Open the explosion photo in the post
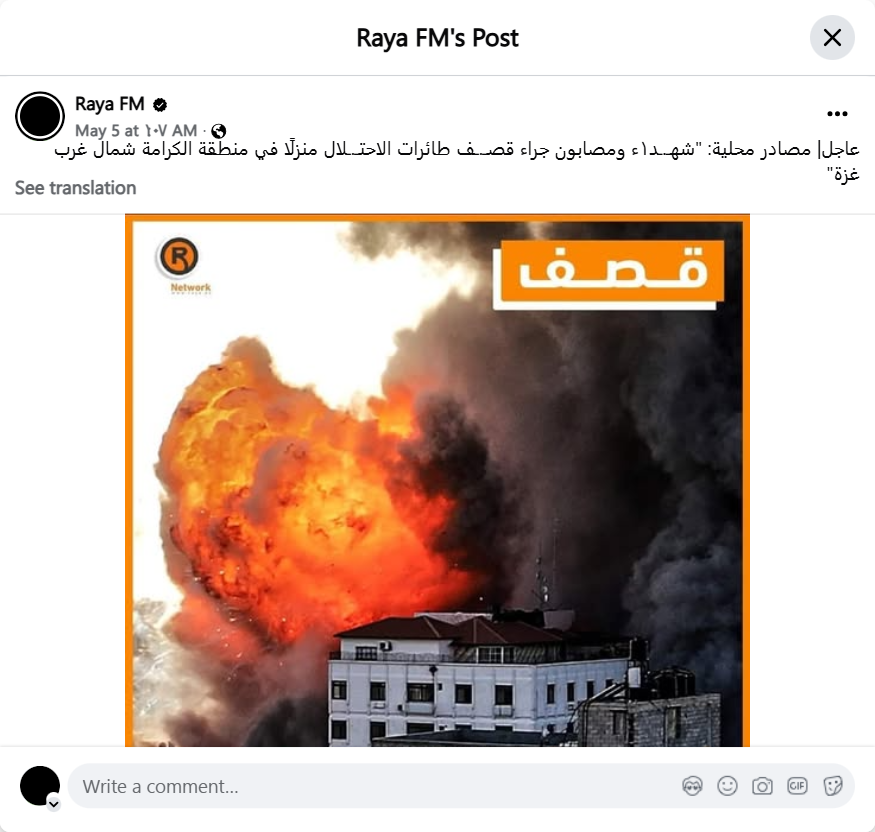 [x=438, y=480]
